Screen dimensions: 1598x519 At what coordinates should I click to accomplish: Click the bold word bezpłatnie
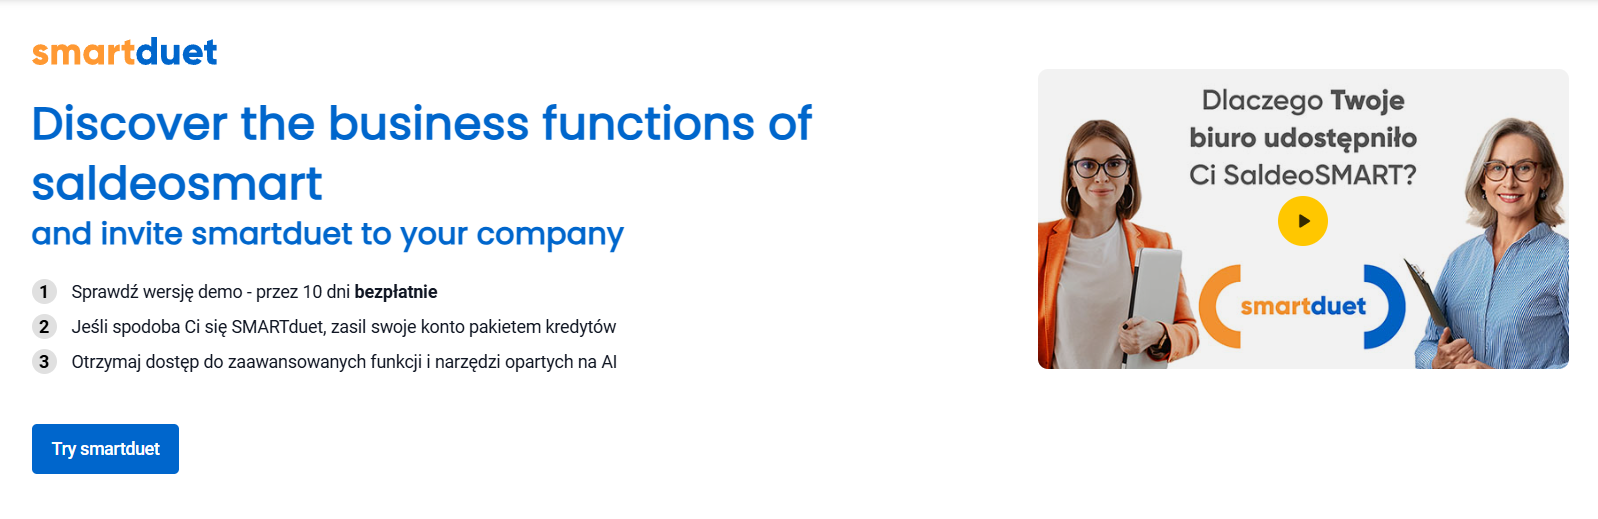[x=396, y=292]
